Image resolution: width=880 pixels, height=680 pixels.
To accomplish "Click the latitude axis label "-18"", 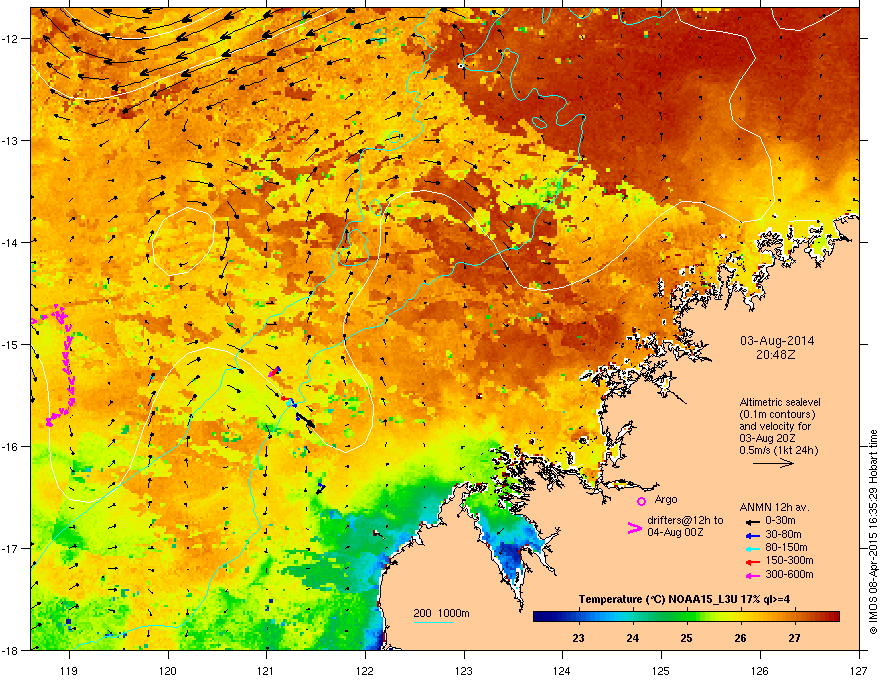I will [x=11, y=650].
